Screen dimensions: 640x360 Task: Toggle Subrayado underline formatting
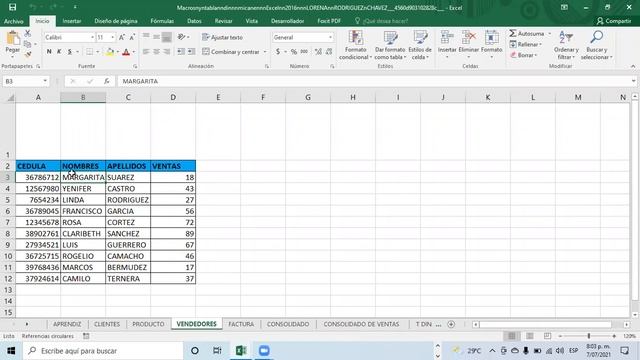(70, 51)
